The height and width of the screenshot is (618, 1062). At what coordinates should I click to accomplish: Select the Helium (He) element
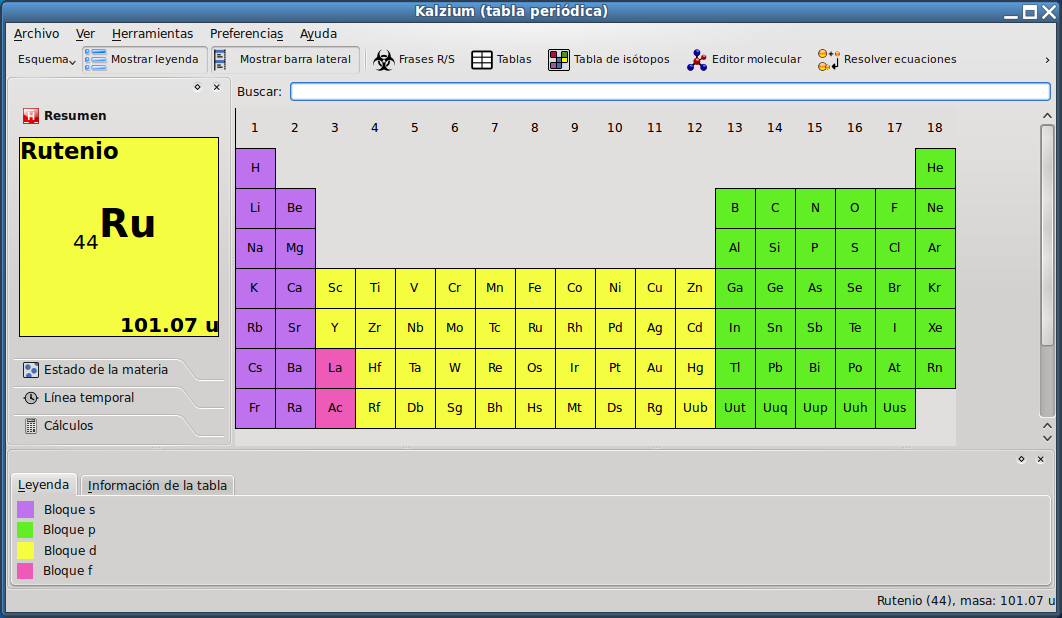click(x=935, y=168)
